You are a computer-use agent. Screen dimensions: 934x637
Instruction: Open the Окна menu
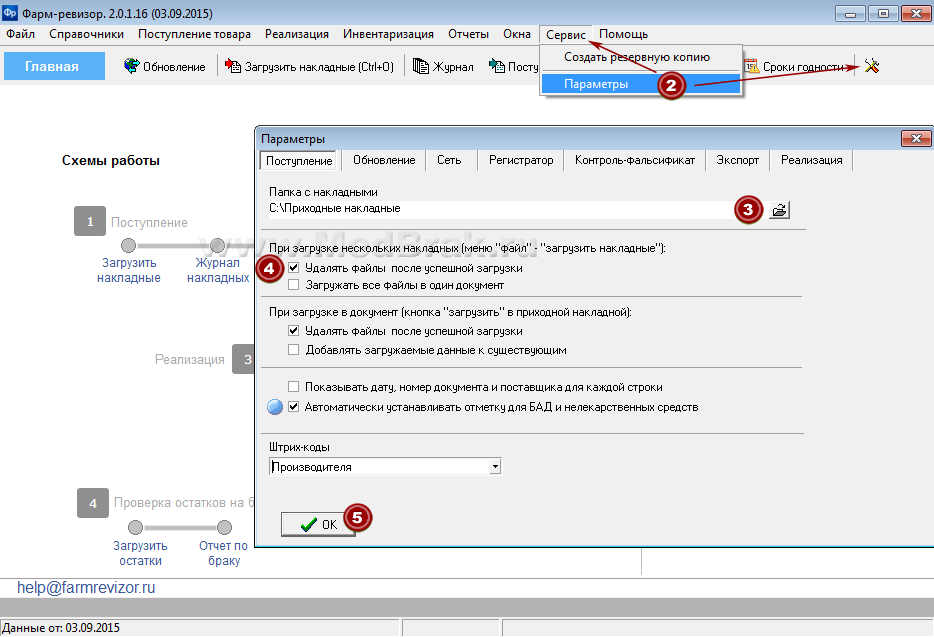tap(516, 34)
